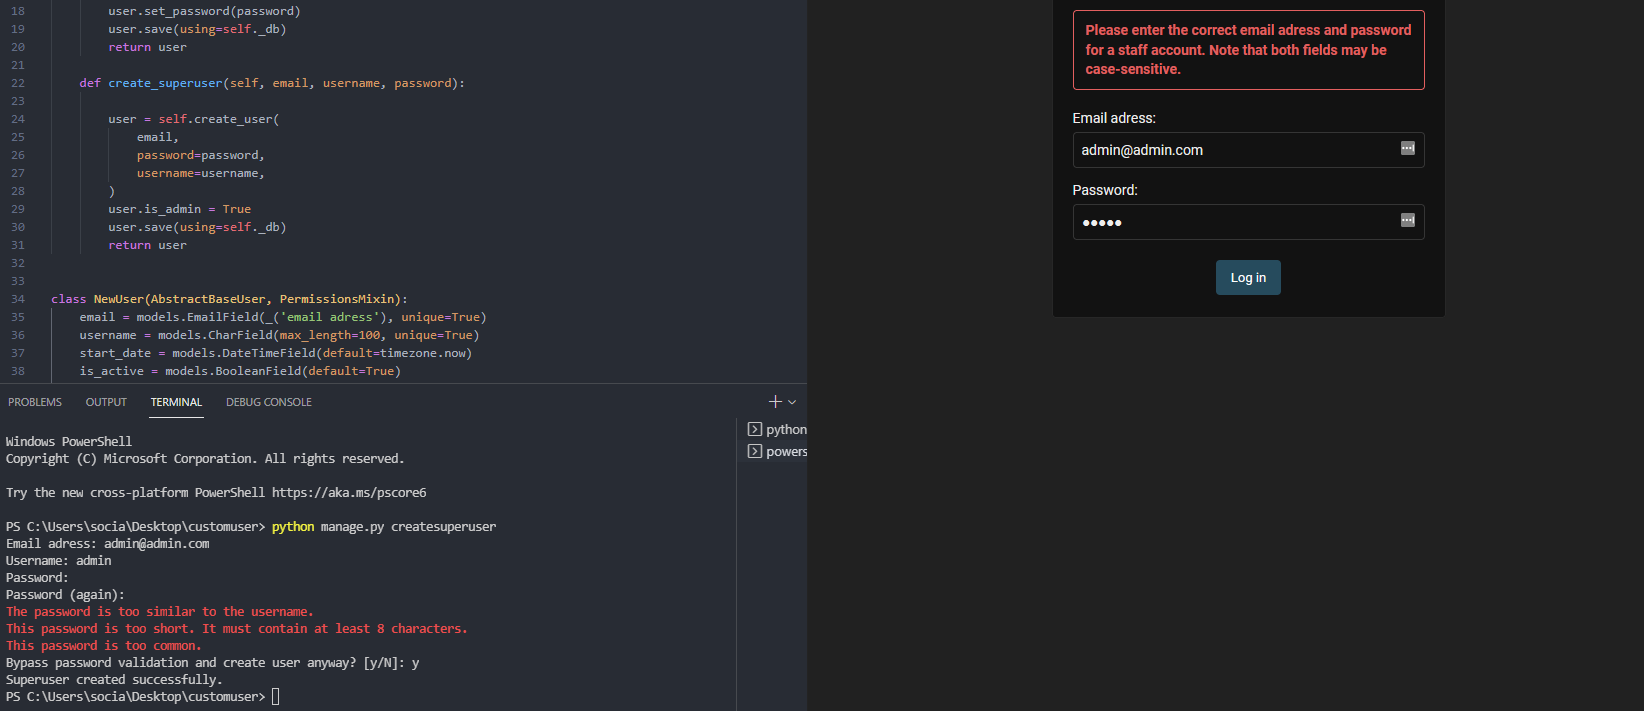Select the TERMINAL tab
Viewport: 1644px width, 711px height.
(x=176, y=402)
